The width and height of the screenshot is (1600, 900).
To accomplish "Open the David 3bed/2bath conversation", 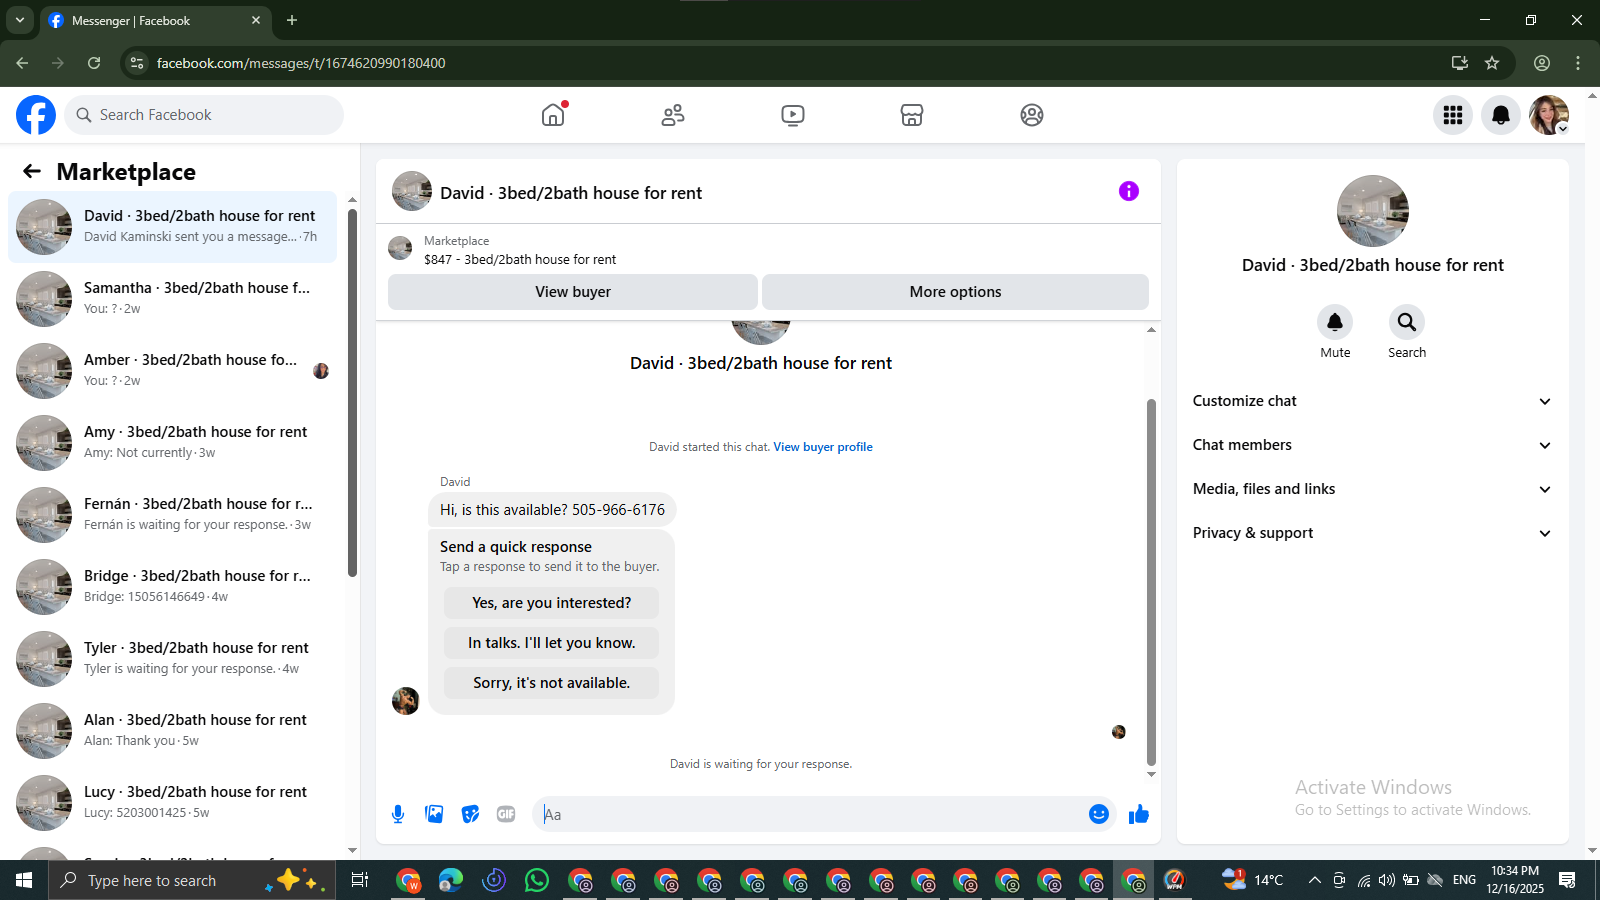I will click(172, 227).
